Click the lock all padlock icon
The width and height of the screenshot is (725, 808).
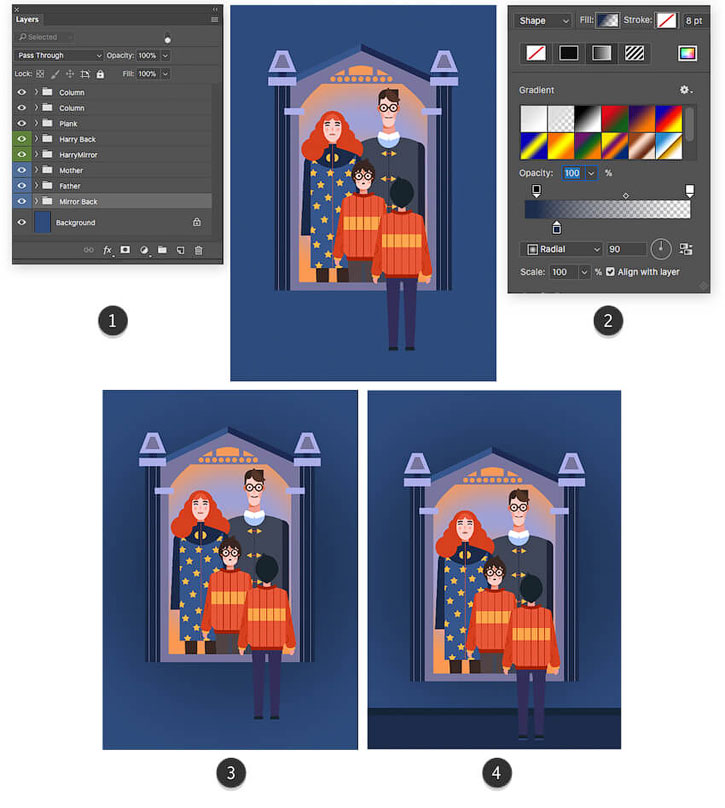(x=100, y=74)
